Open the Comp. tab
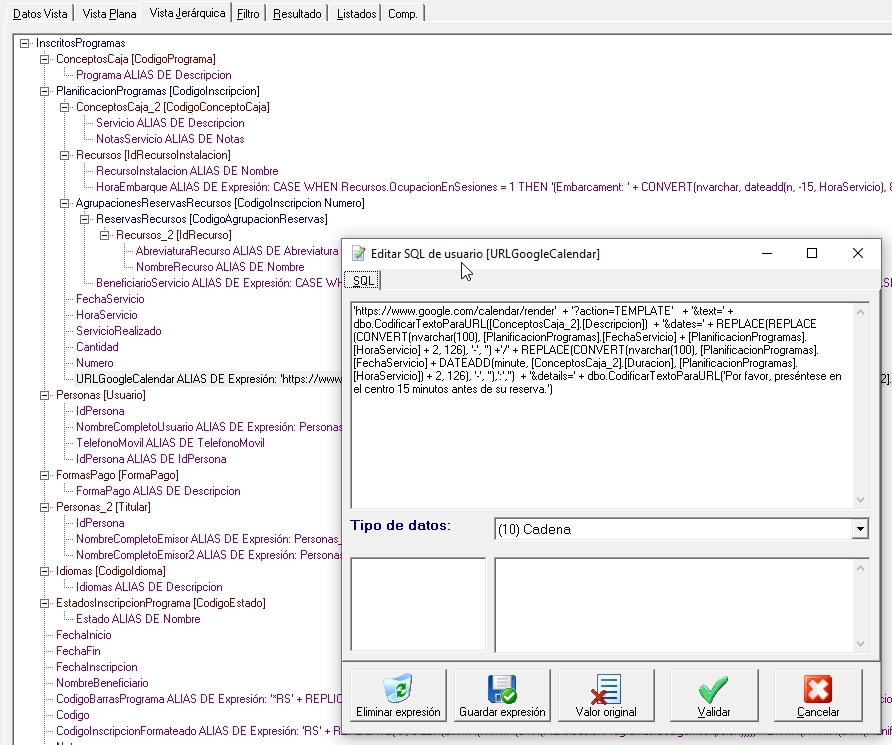The width and height of the screenshot is (892, 745). click(x=403, y=14)
